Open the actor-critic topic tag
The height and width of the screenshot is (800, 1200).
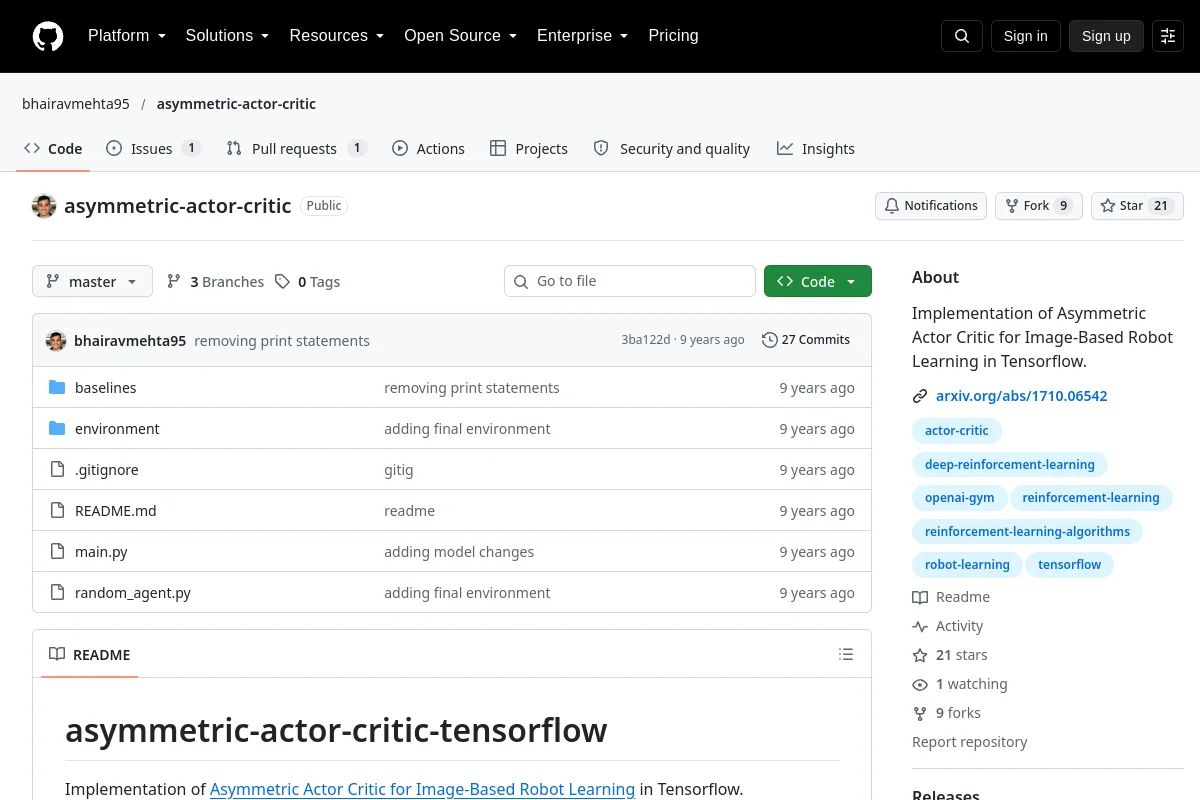(x=956, y=431)
